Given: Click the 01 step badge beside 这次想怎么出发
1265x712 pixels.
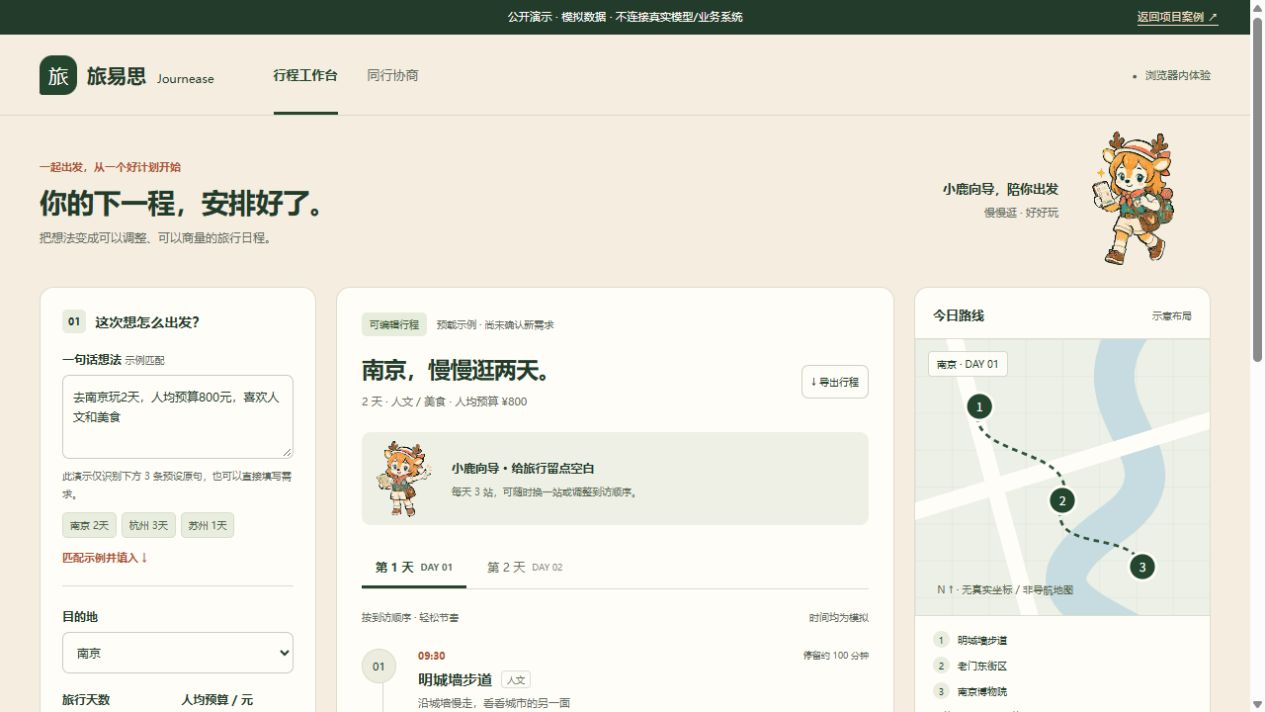Looking at the screenshot, I should 74,322.
